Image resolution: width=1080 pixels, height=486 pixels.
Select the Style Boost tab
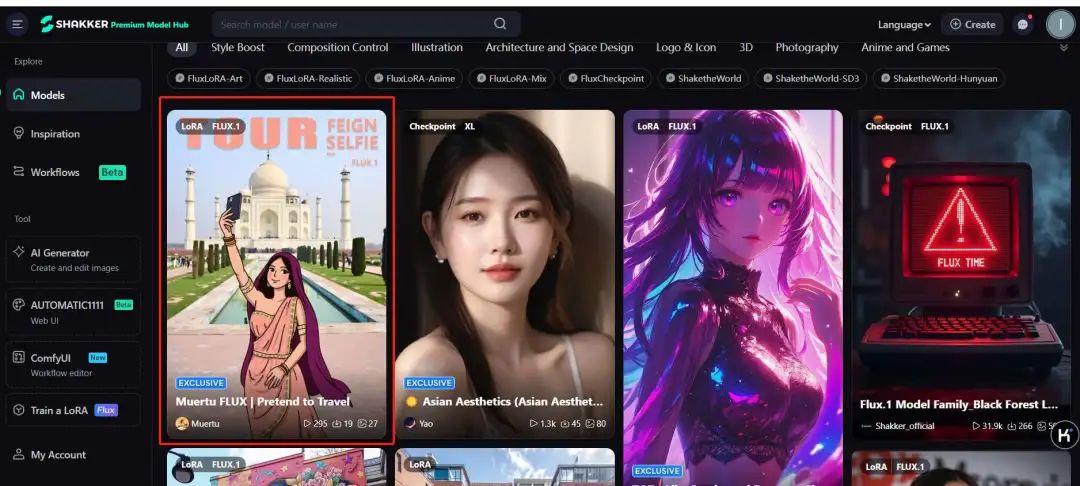238,47
